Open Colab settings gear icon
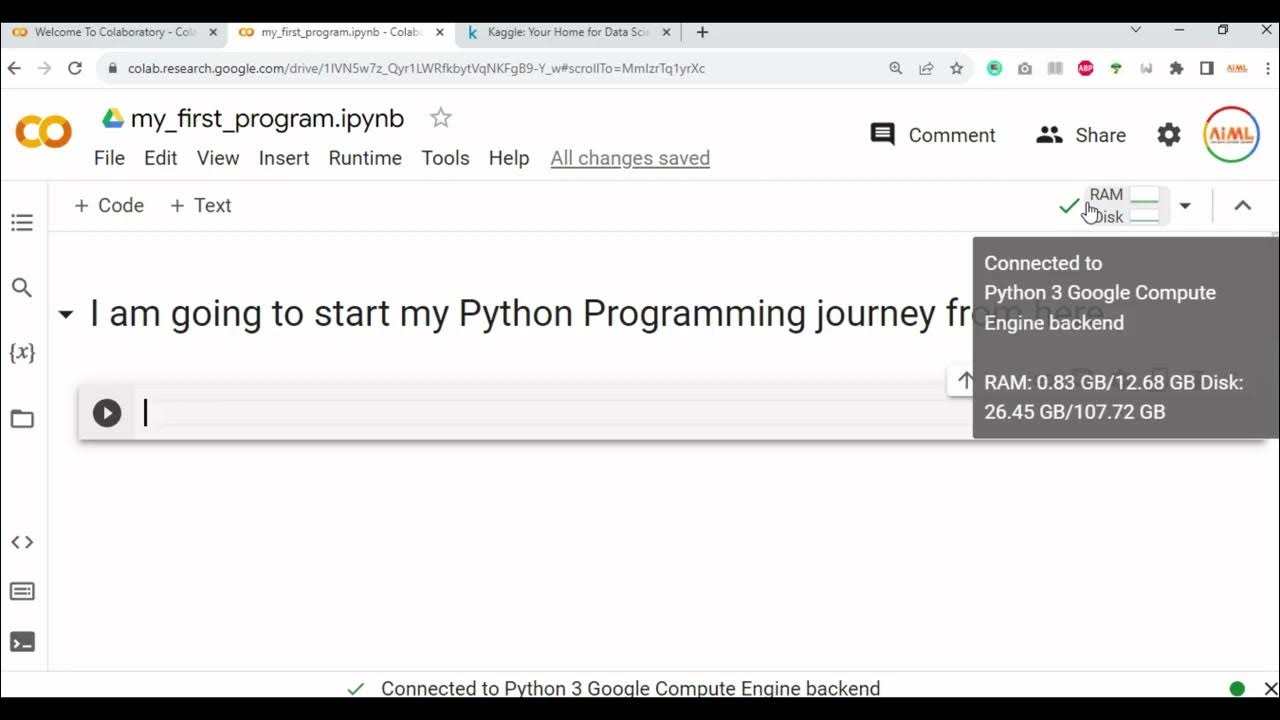Viewport: 1280px width, 720px height. [x=1169, y=135]
